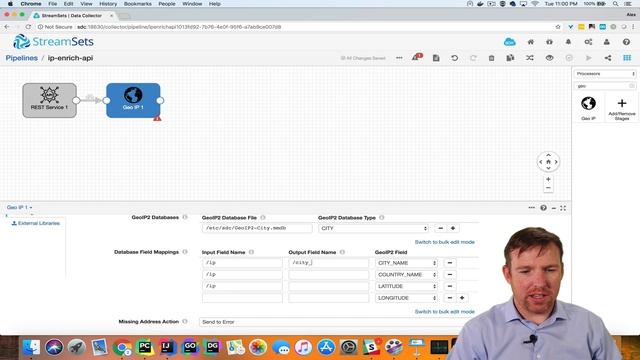Zoom in the canvas with plus
Screen dimensions: 640x360
pos(548,179)
